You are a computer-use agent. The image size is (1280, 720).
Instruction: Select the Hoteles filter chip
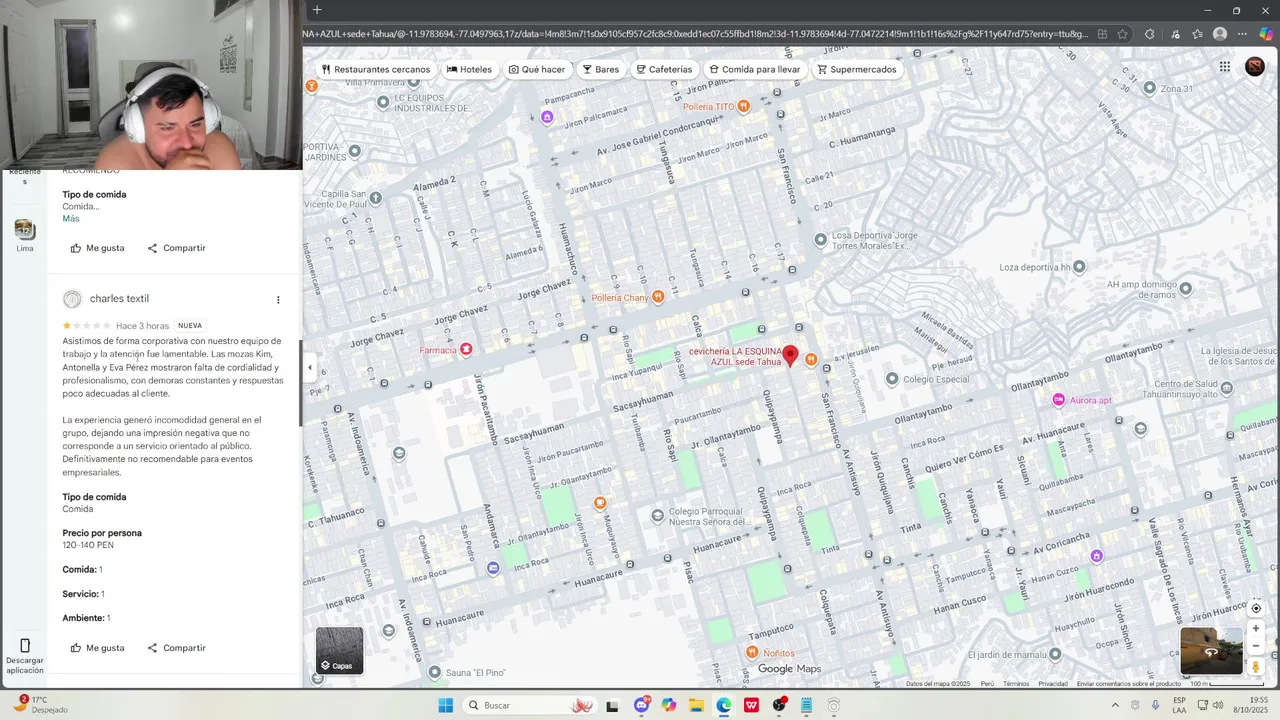click(x=469, y=70)
